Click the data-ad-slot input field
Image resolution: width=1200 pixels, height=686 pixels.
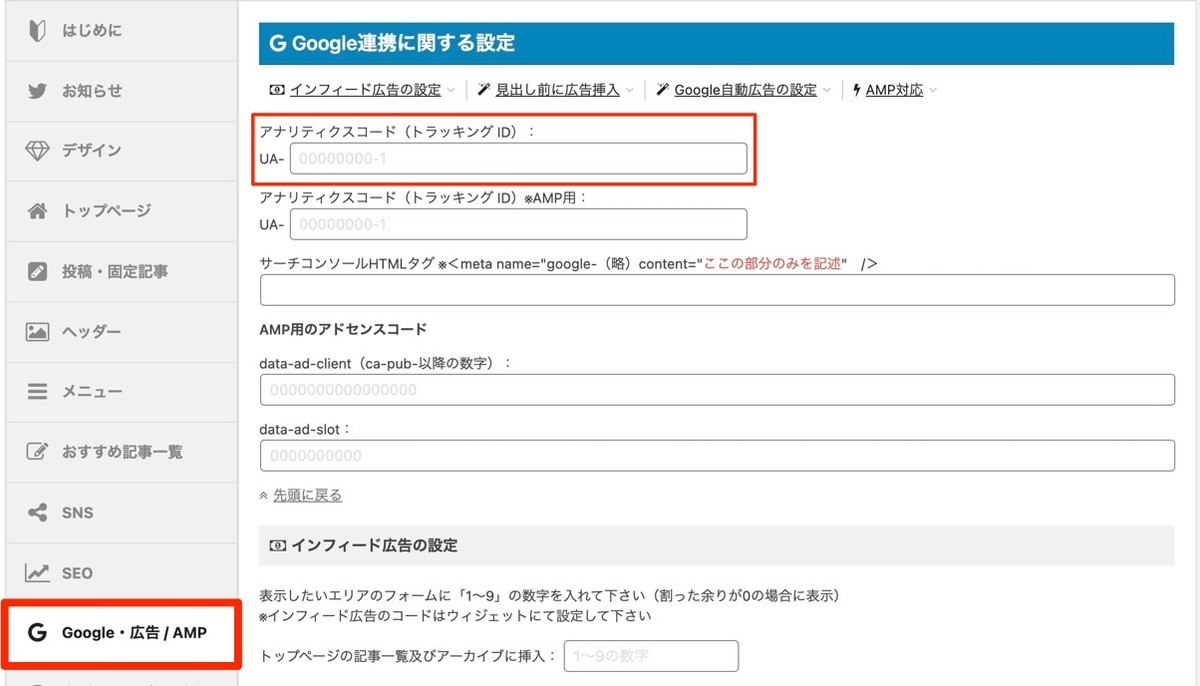(717, 455)
